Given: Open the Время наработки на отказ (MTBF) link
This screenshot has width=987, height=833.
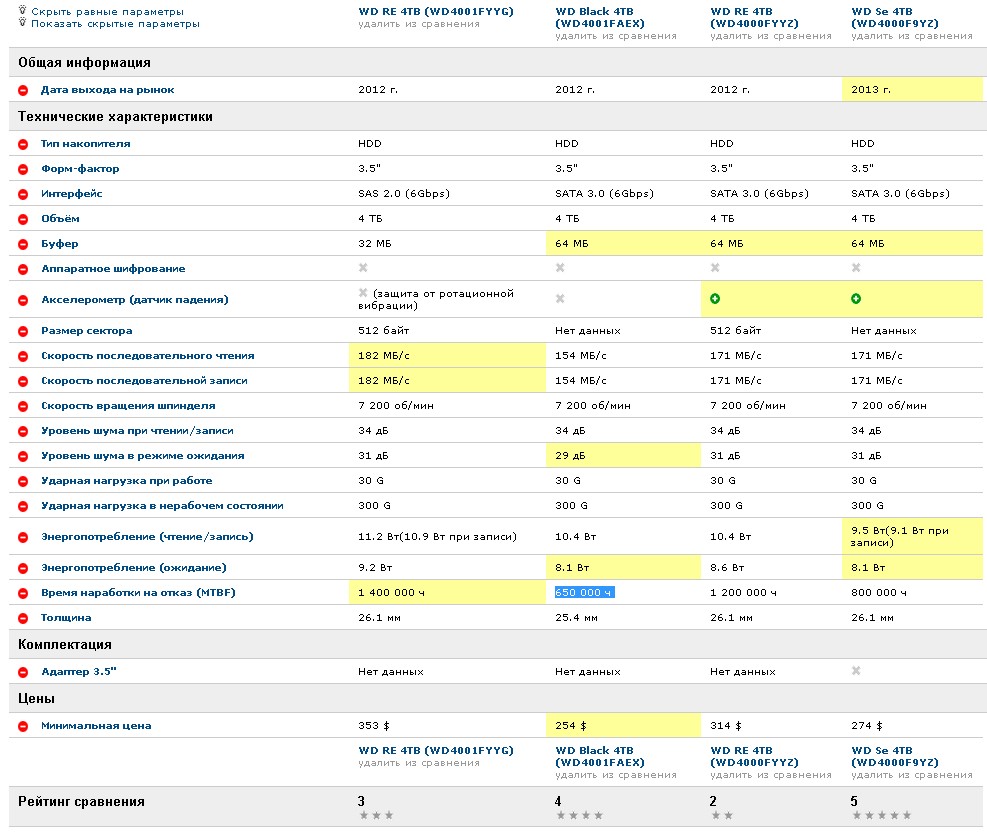Looking at the screenshot, I should pos(138,592).
